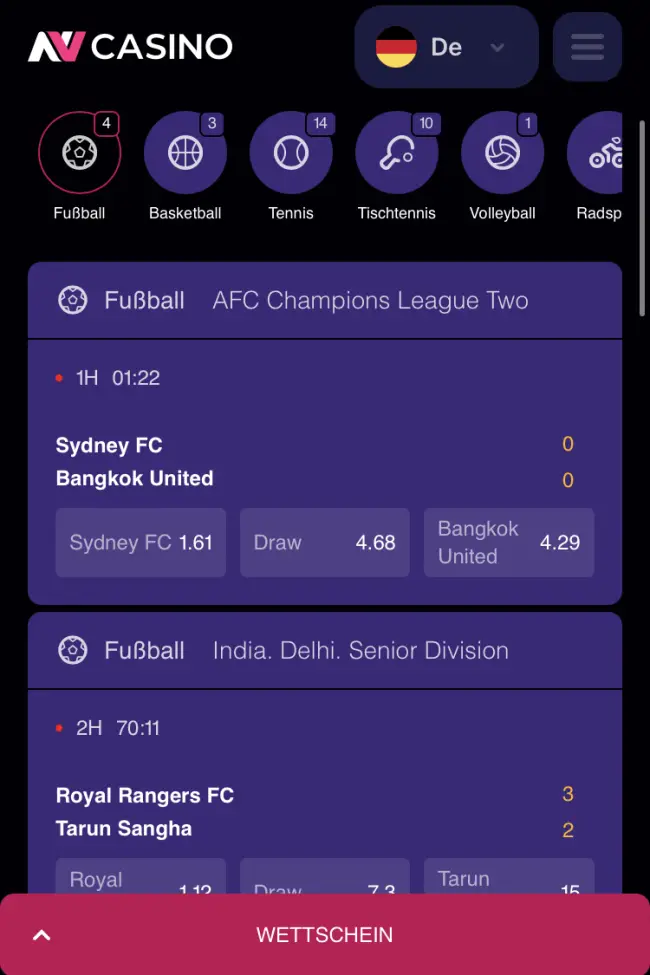
Task: Select the Fußball sport icon
Action: click(x=80, y=152)
